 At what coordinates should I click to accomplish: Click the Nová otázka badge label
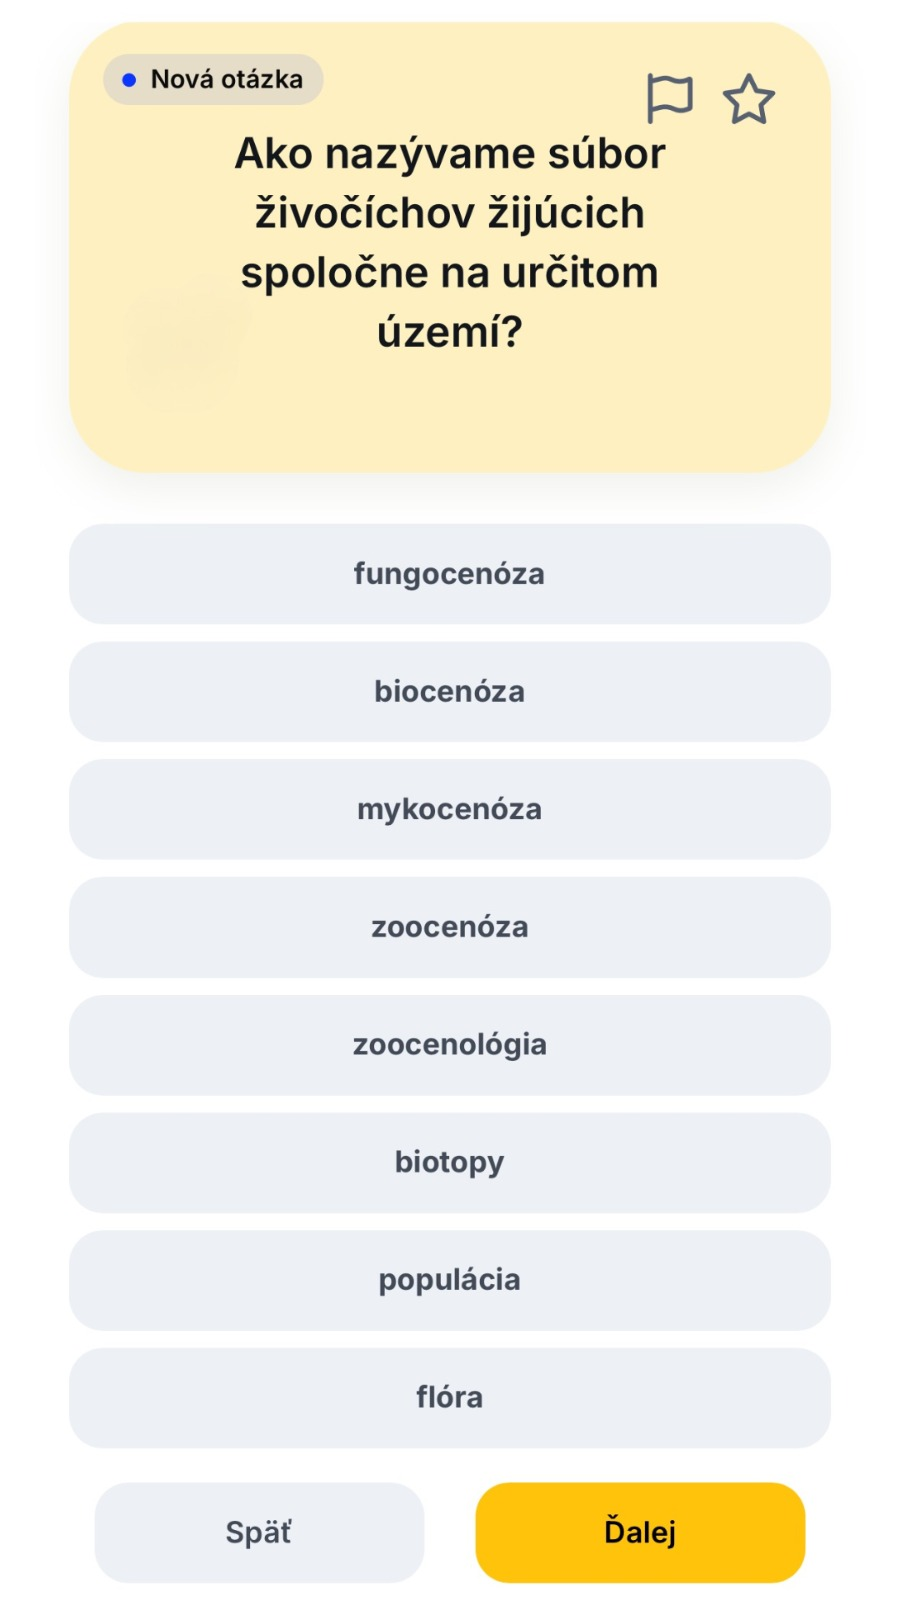pos(226,80)
